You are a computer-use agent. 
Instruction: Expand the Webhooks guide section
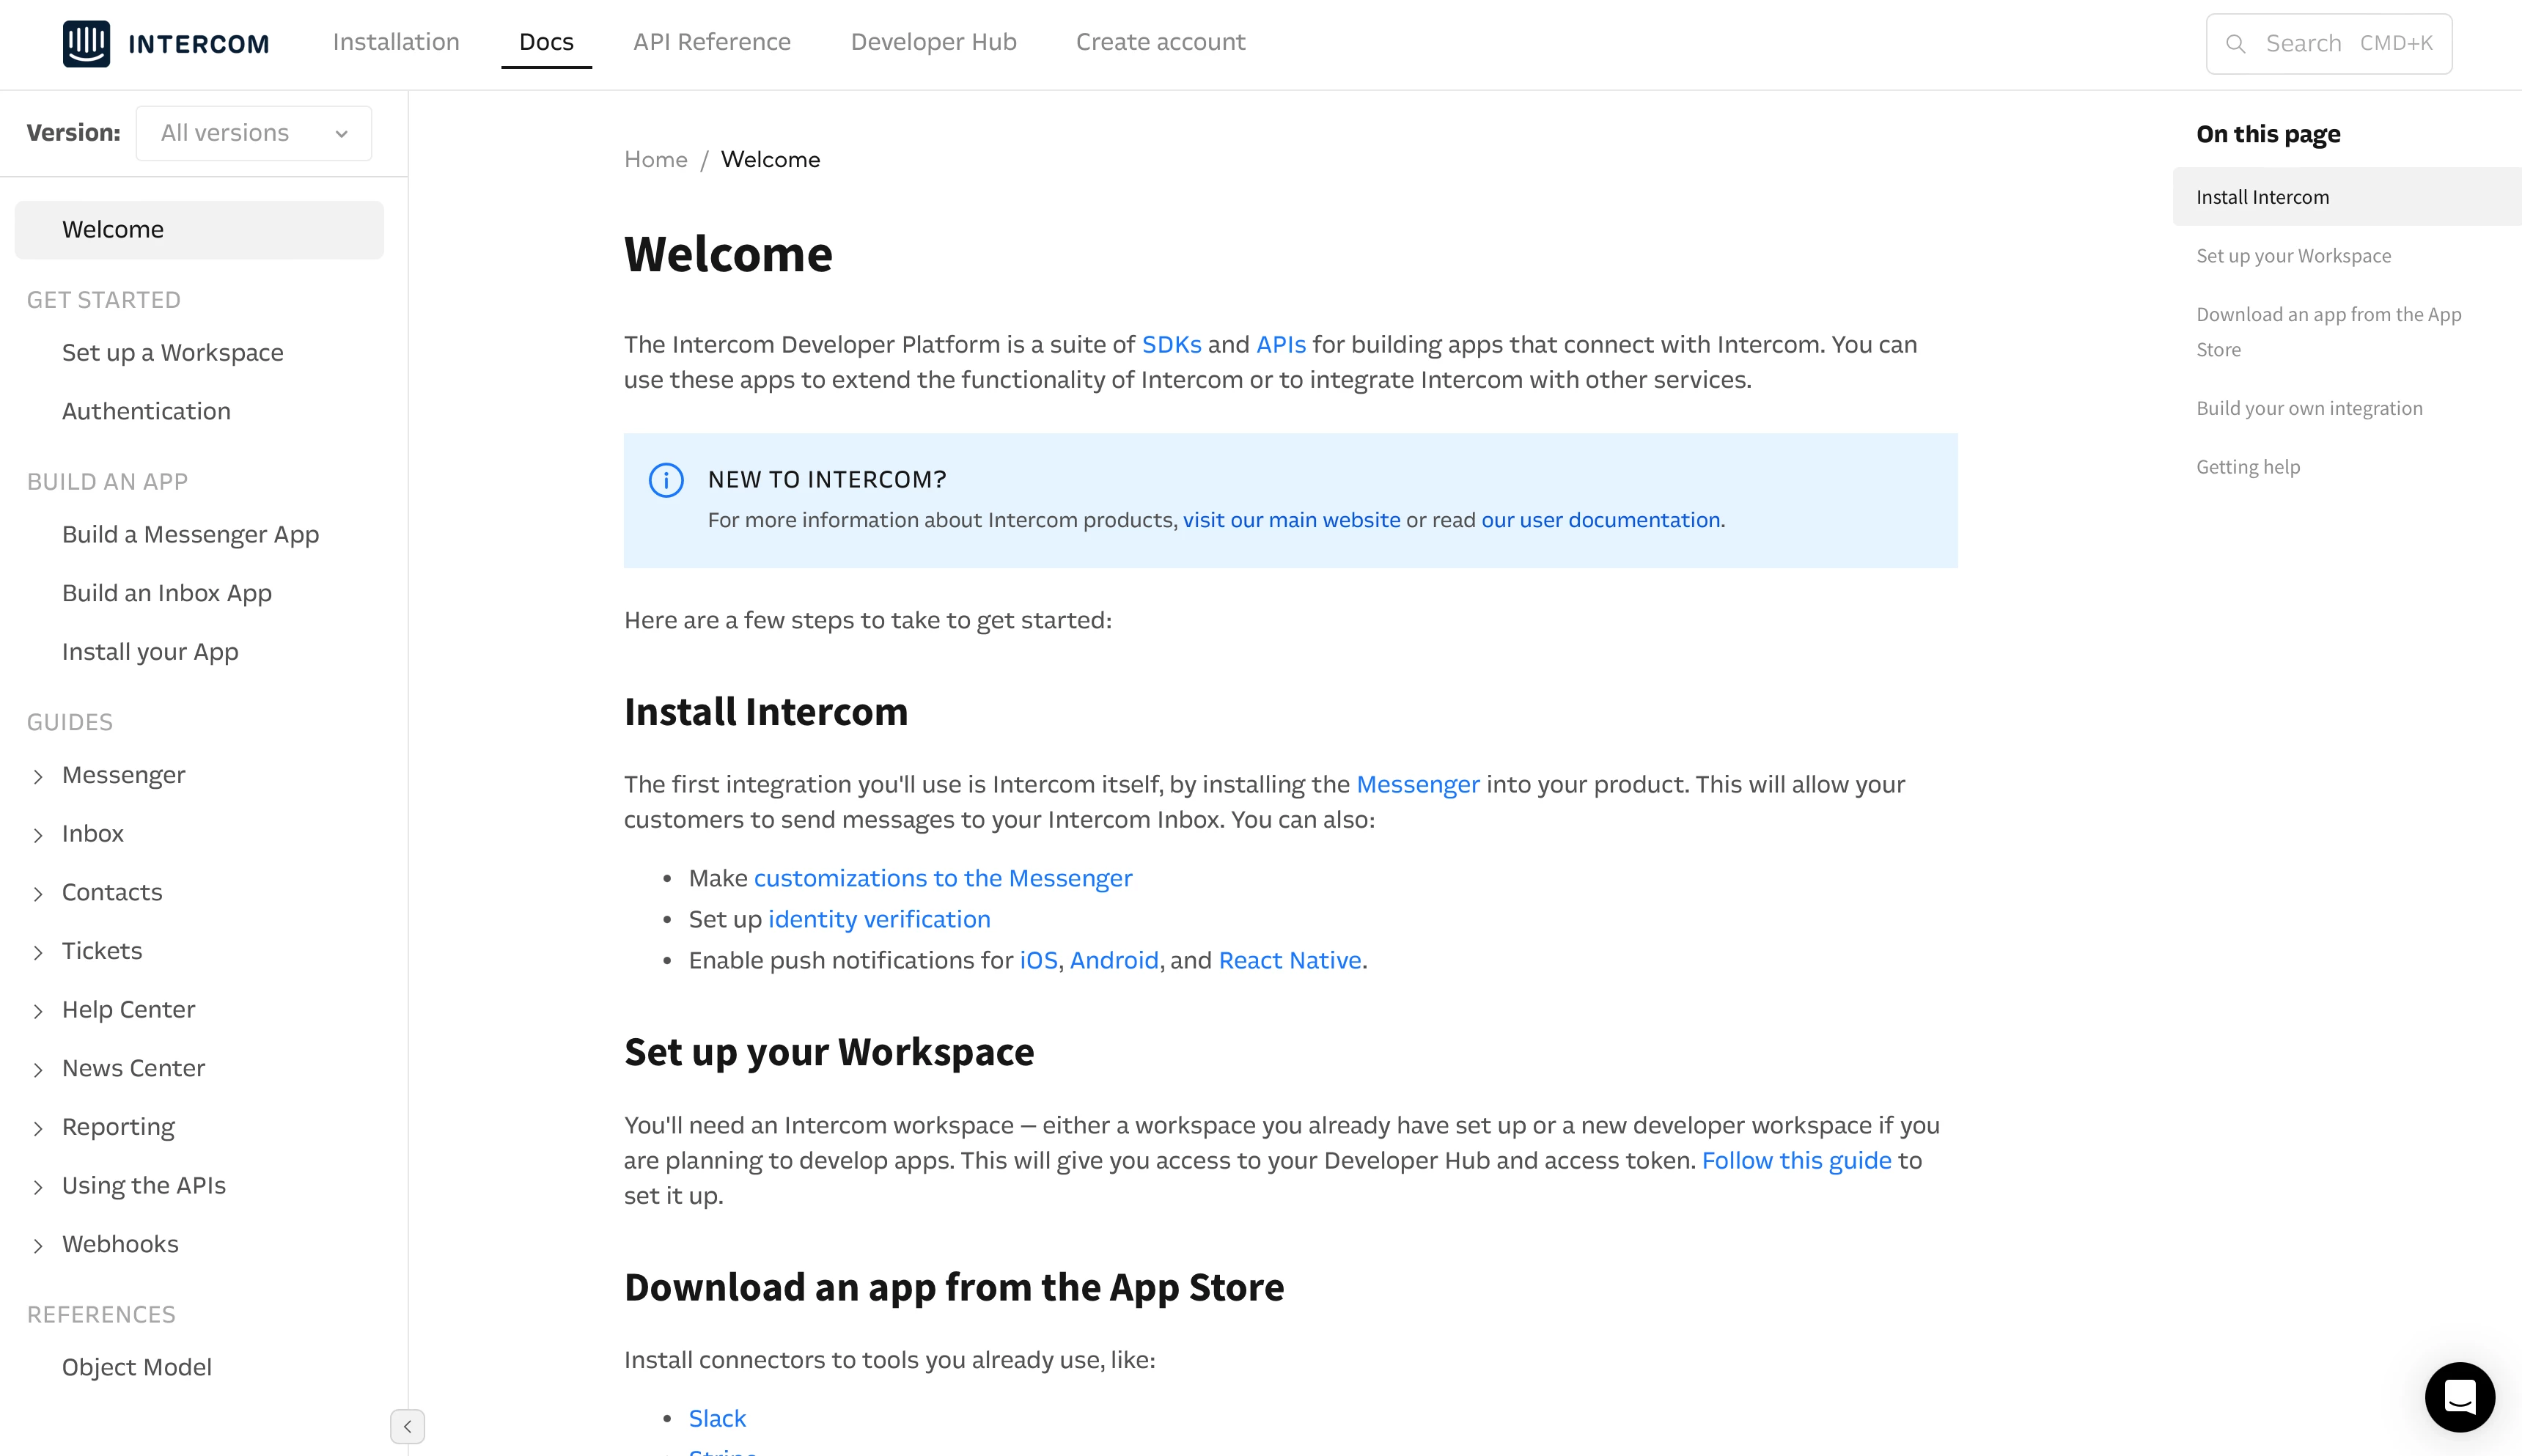tap(38, 1245)
